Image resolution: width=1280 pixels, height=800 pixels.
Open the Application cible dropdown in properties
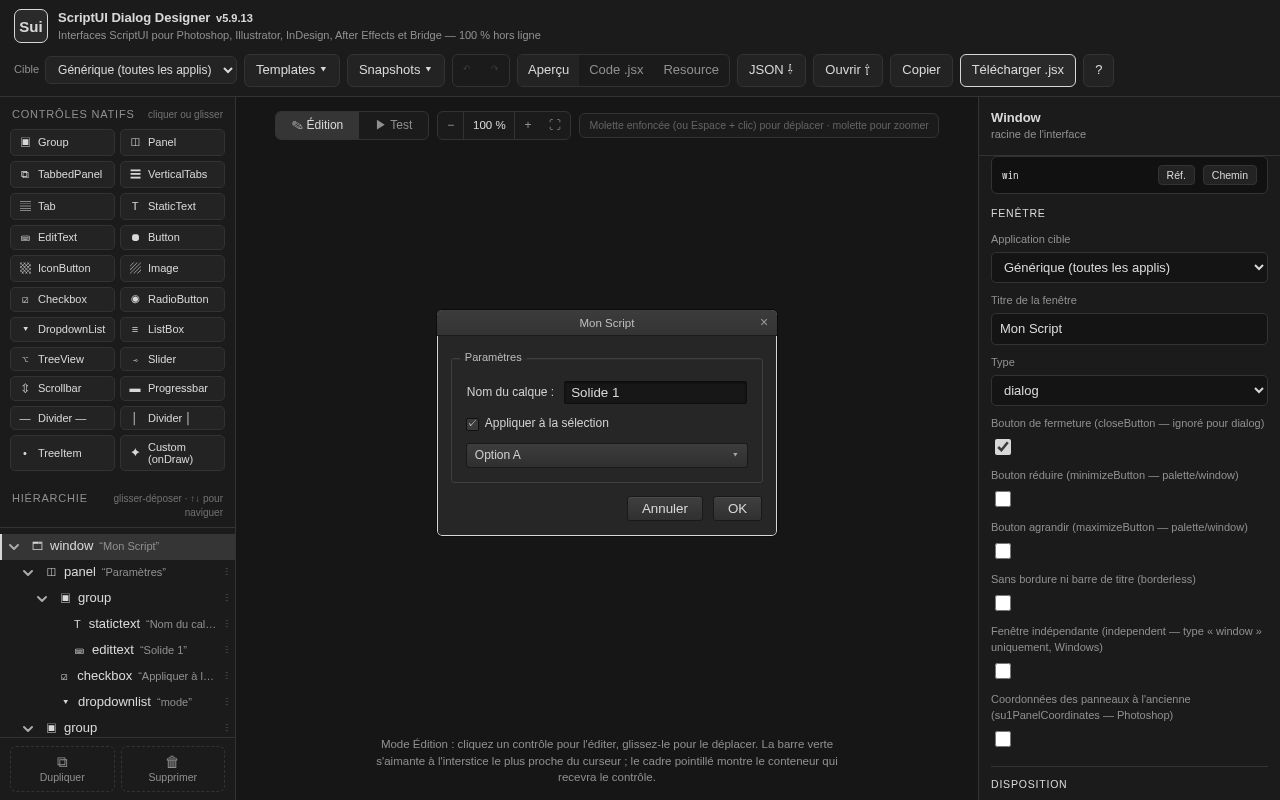point(1129,267)
